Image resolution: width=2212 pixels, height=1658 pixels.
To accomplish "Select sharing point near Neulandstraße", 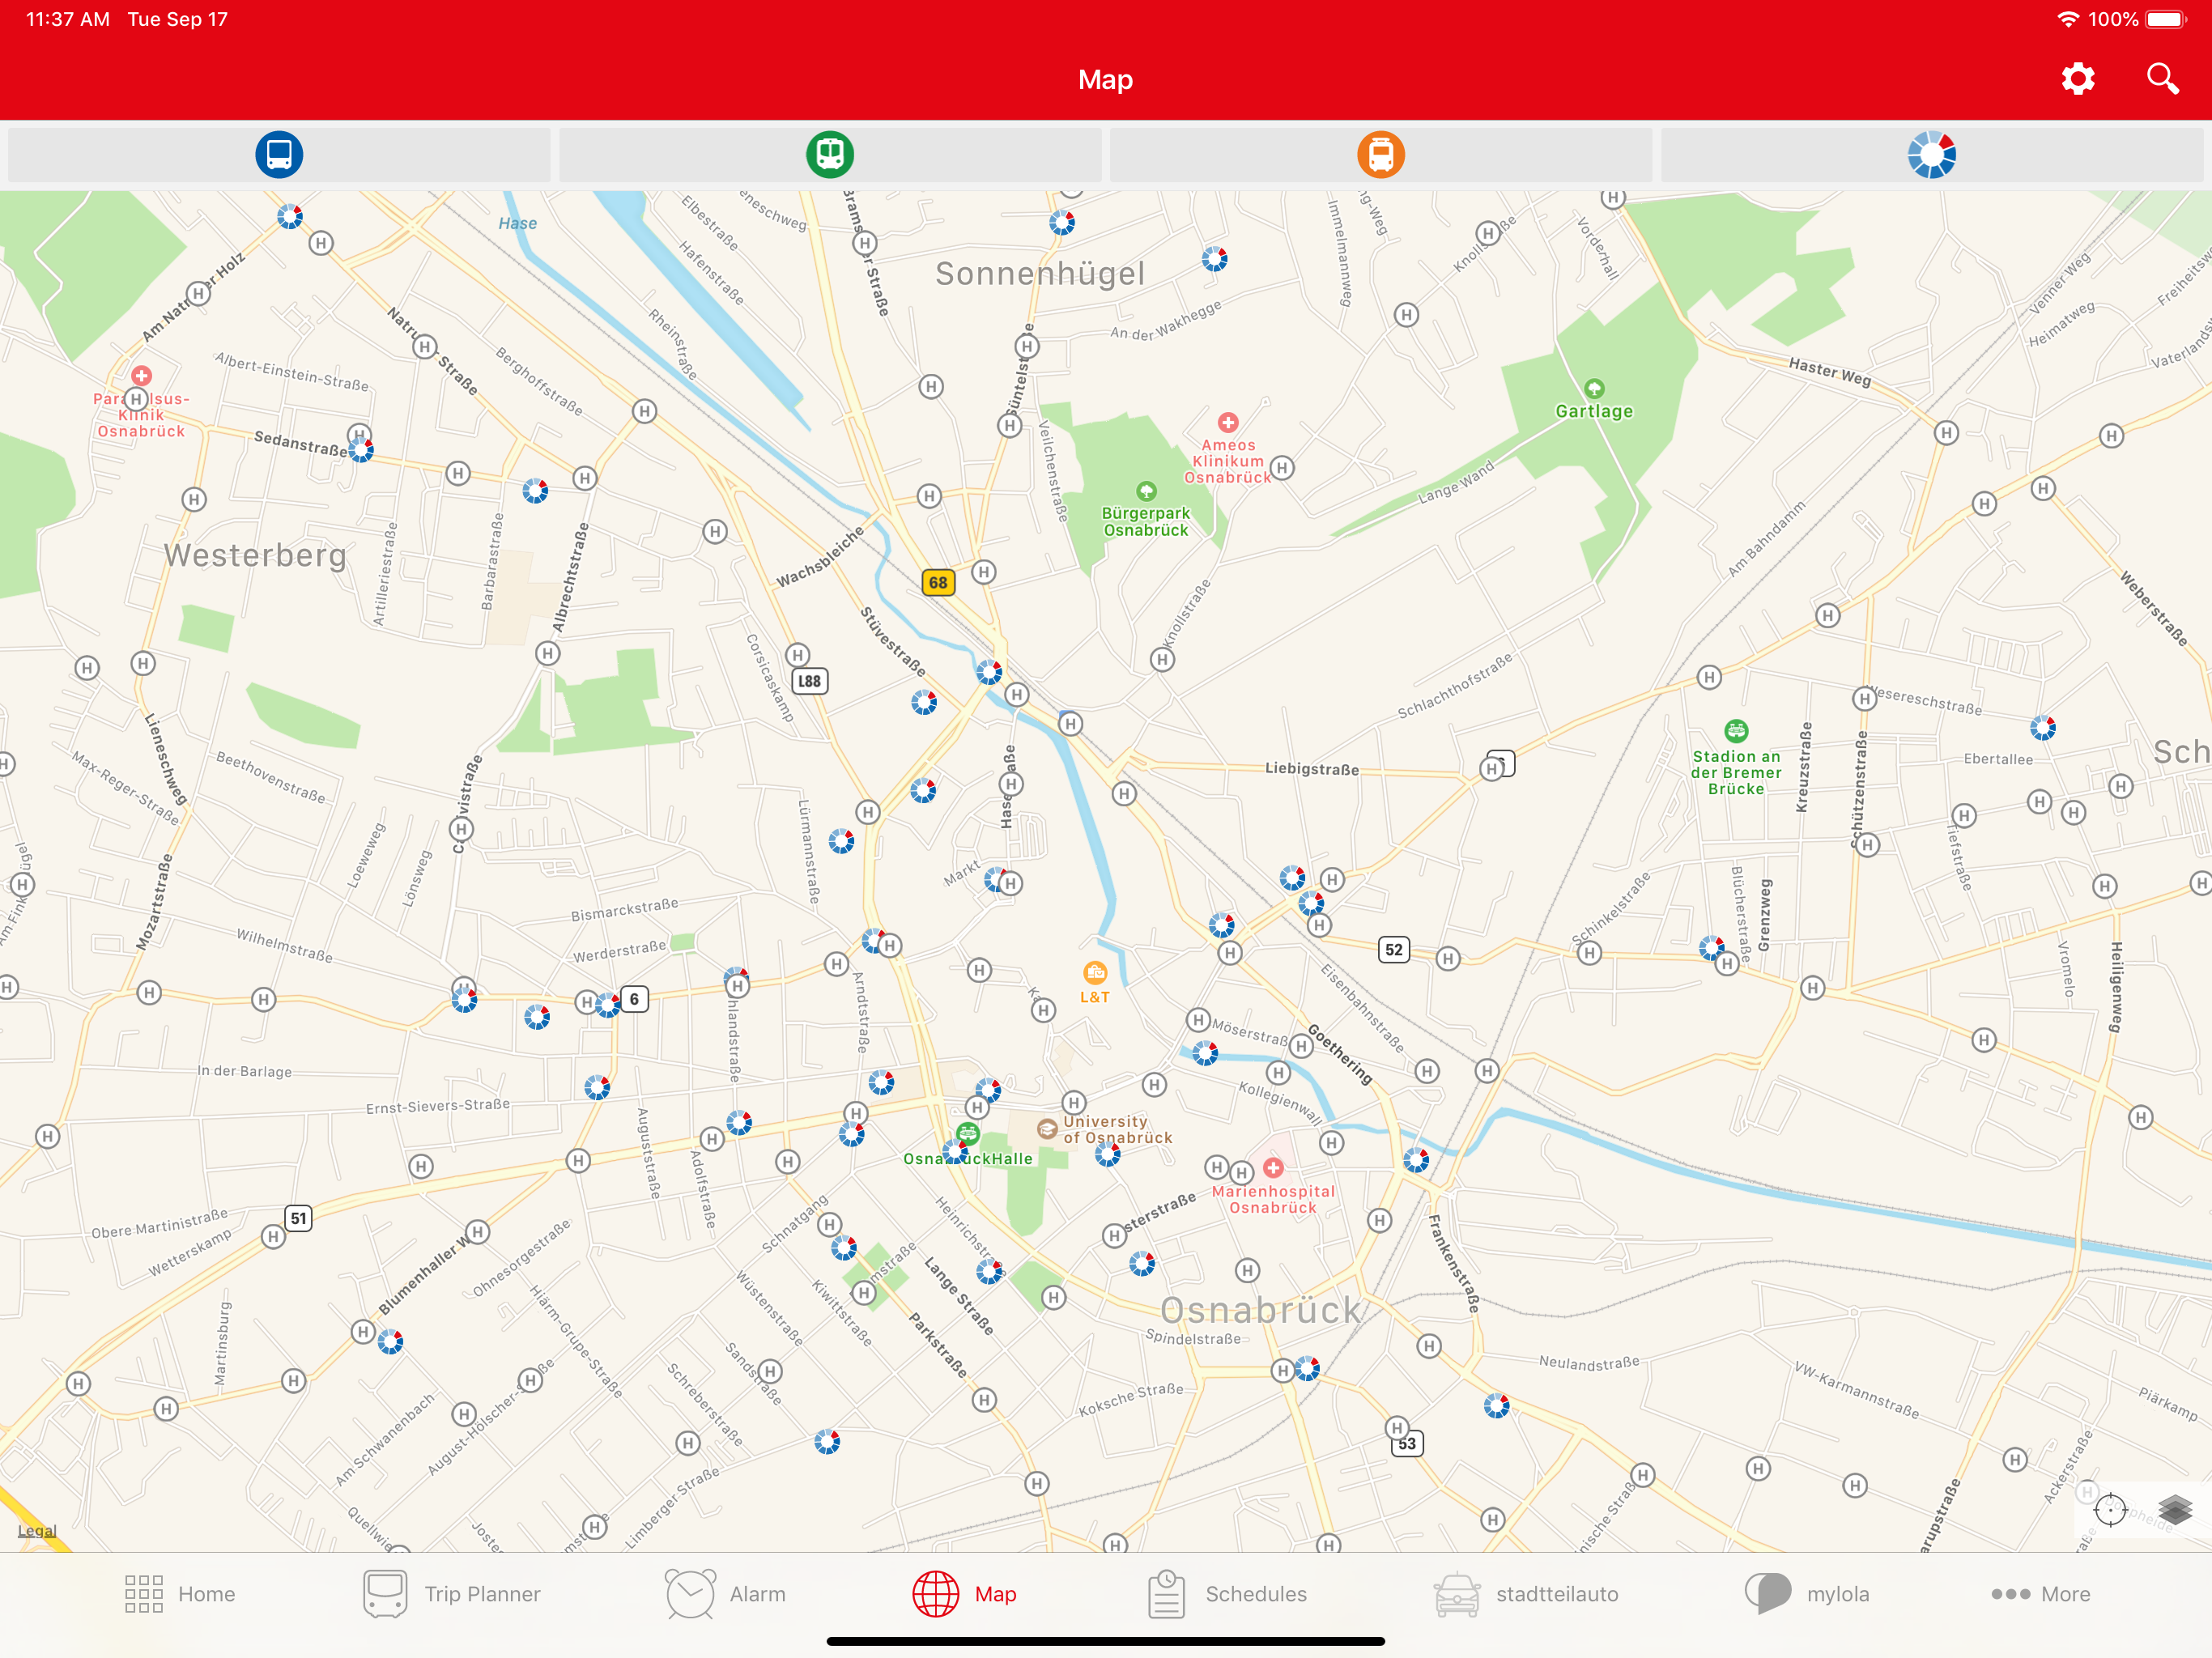I will [x=1496, y=1406].
